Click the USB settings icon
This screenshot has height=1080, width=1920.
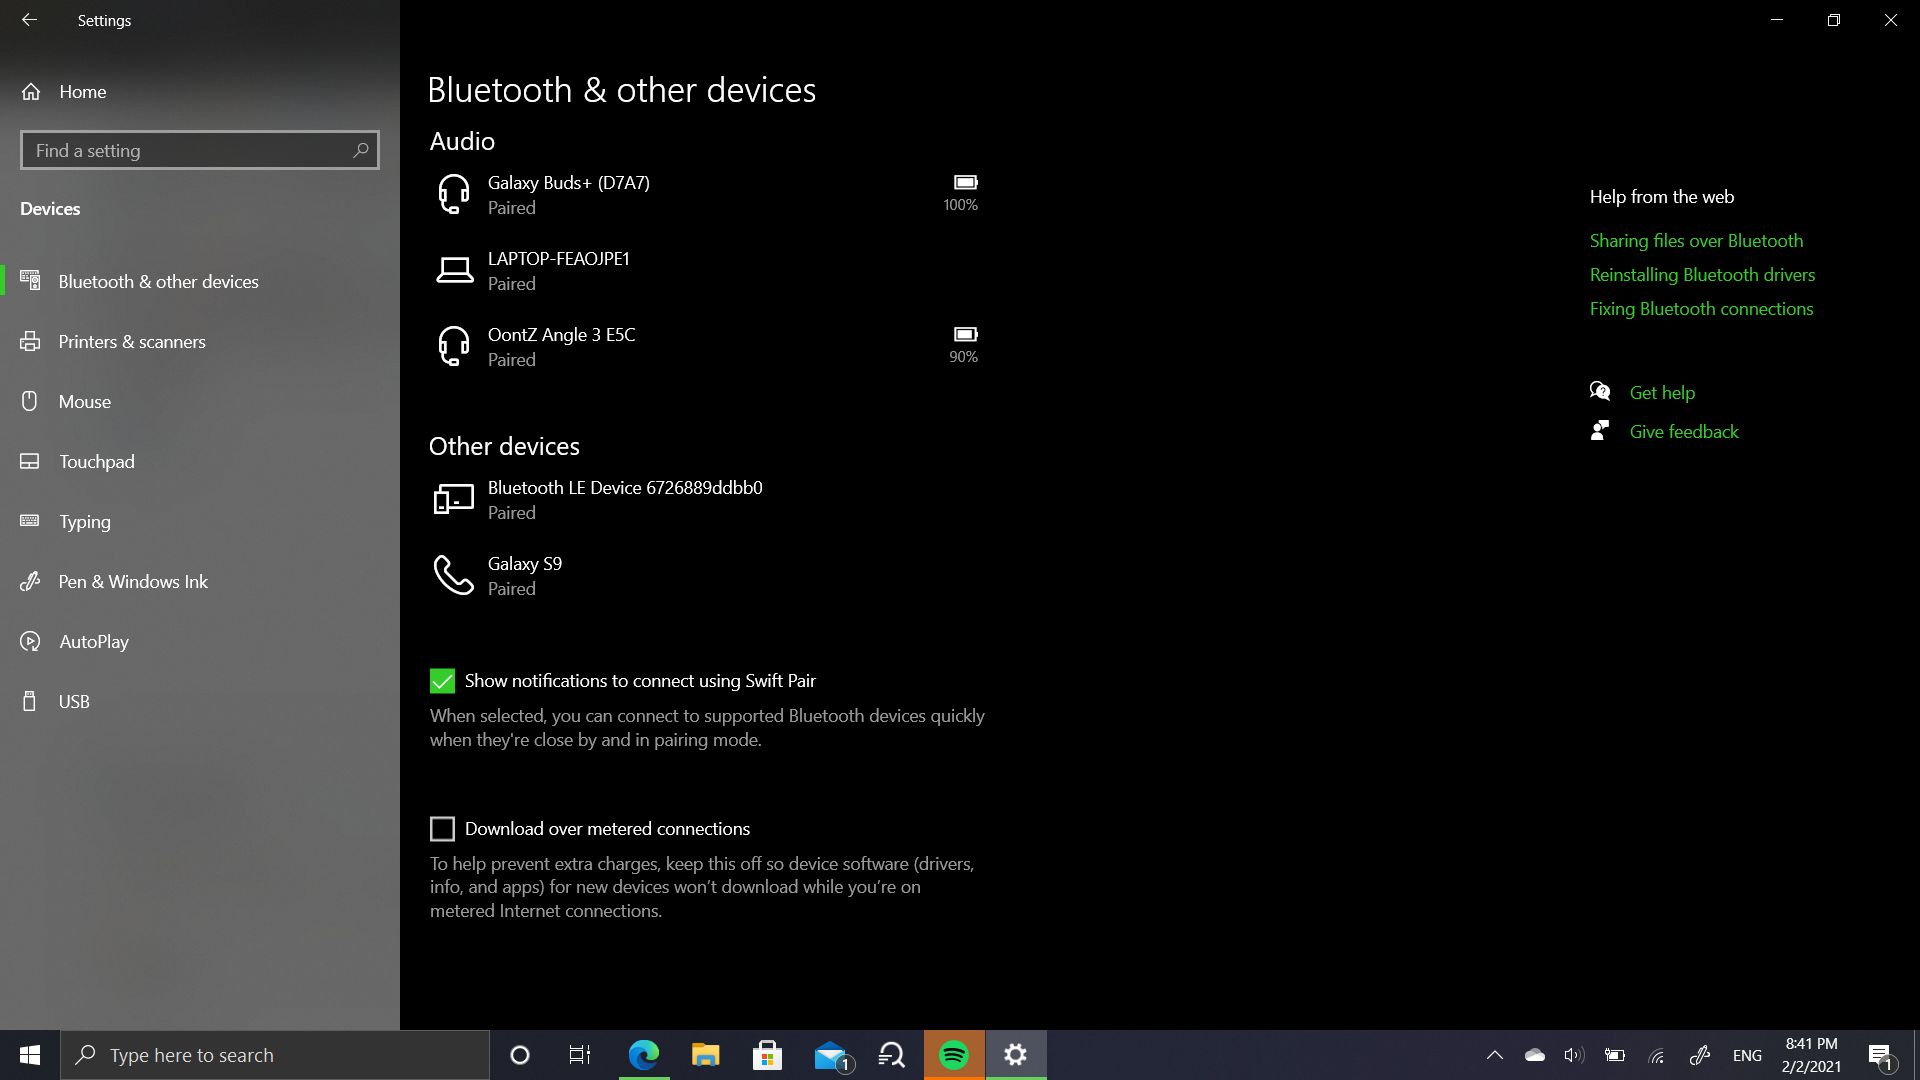33,700
